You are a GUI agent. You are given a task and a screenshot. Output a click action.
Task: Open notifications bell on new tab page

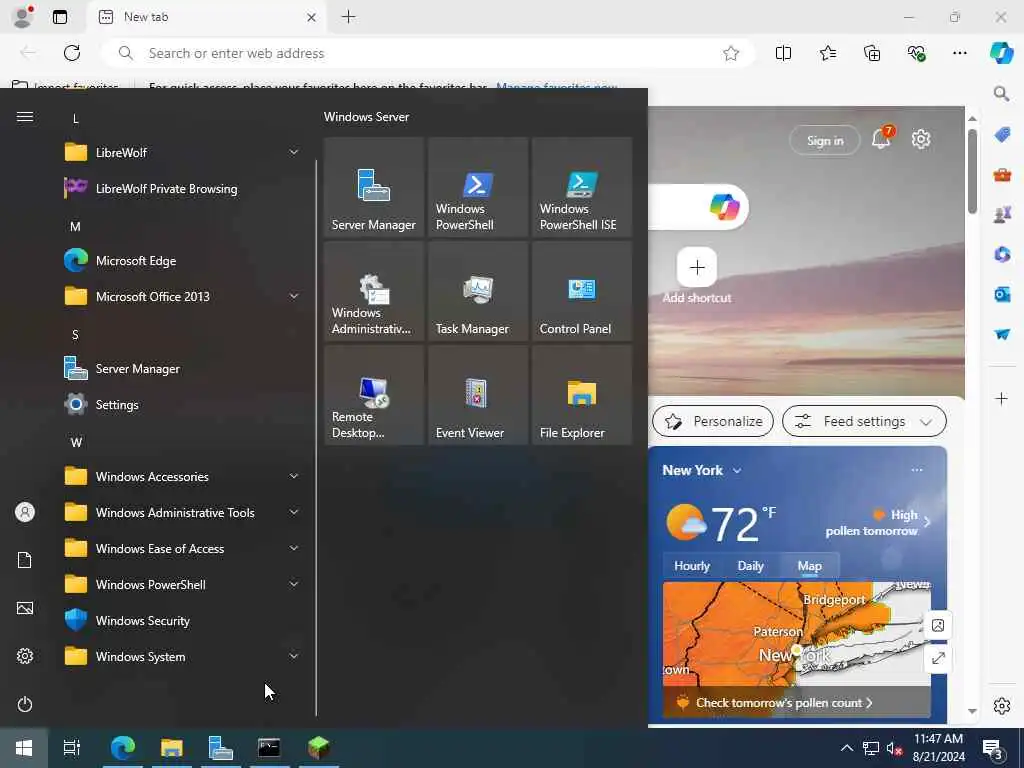click(x=881, y=138)
